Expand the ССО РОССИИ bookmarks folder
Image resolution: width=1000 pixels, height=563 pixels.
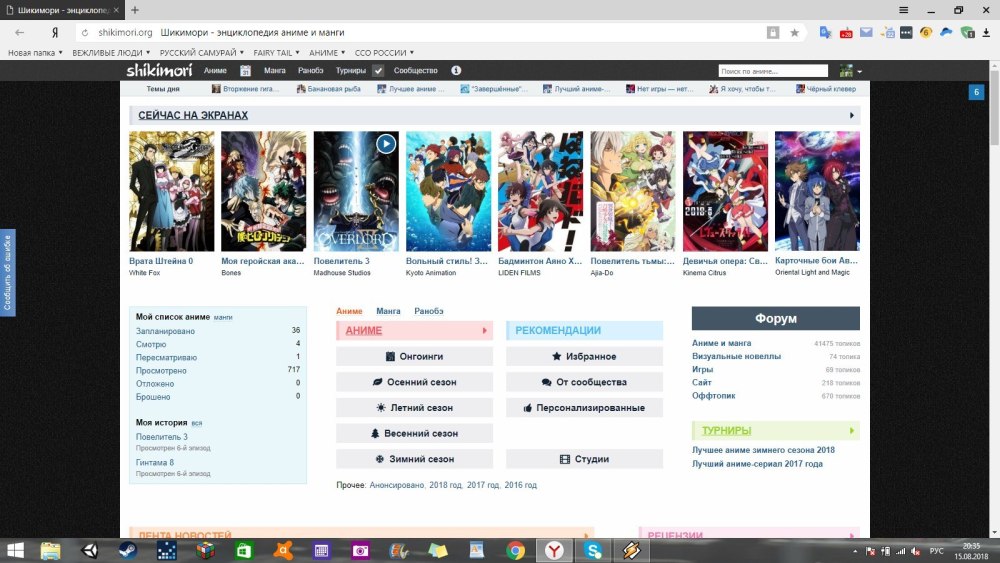pos(384,53)
